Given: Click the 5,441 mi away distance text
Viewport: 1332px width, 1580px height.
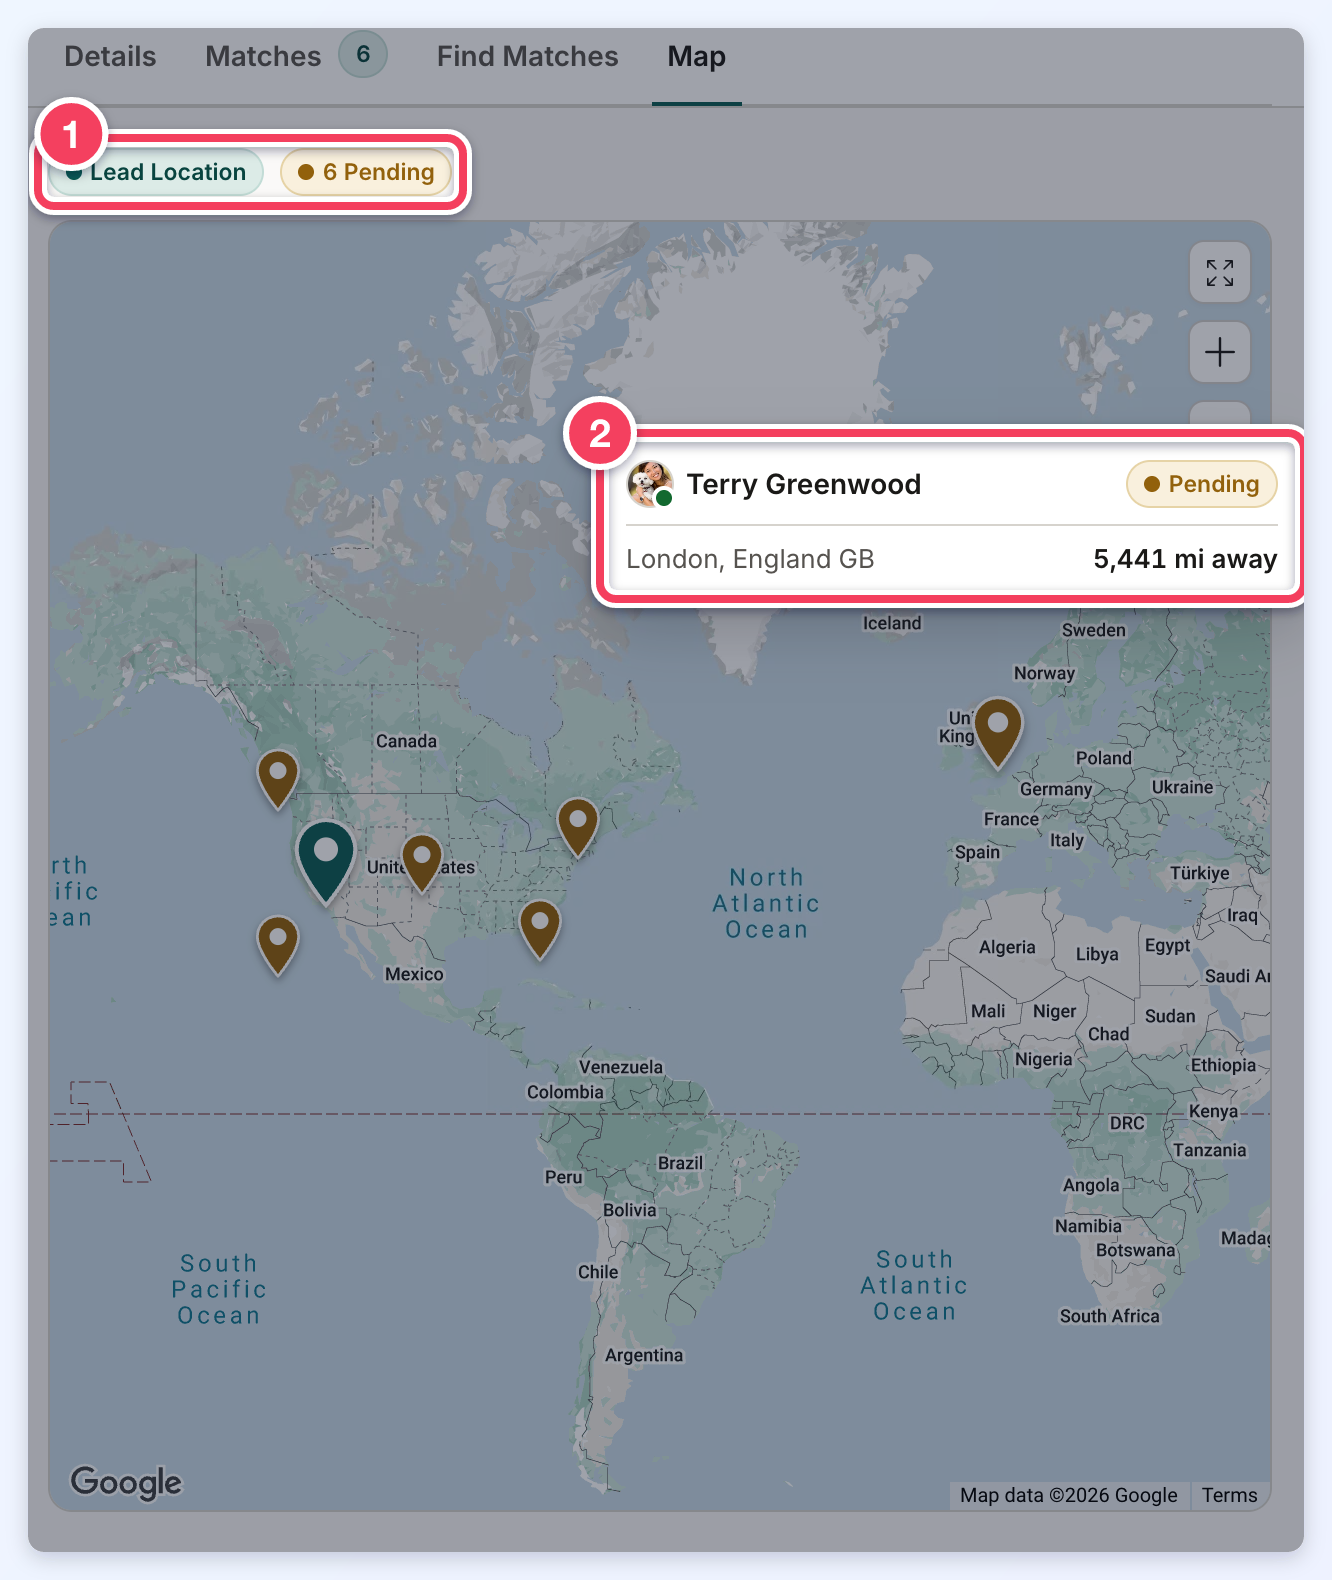Looking at the screenshot, I should 1185,559.
